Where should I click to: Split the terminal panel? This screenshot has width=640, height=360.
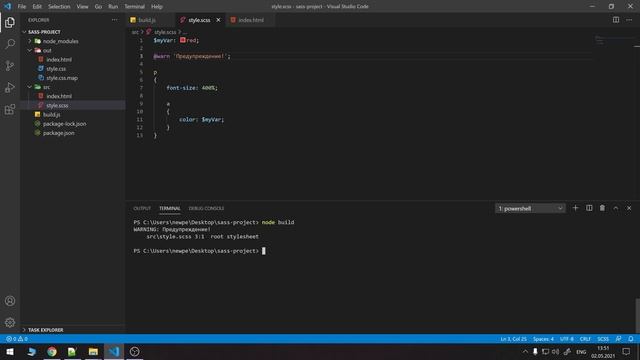coord(589,208)
